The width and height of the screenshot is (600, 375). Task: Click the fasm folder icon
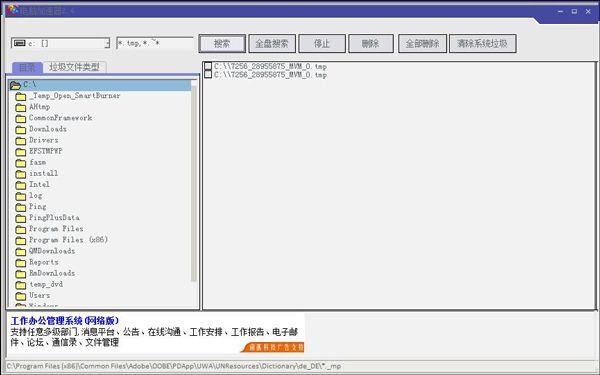(x=21, y=163)
